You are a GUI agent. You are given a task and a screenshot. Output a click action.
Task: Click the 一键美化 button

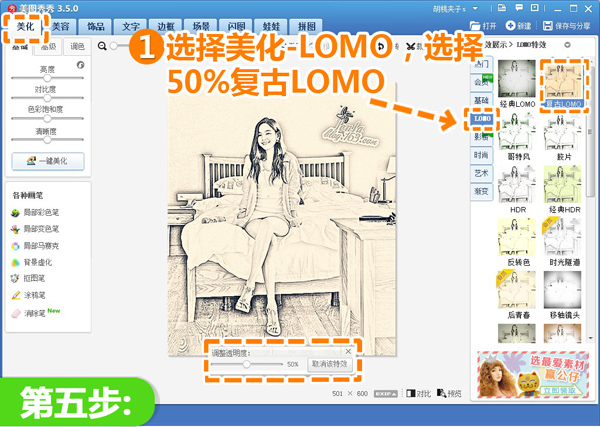point(48,161)
